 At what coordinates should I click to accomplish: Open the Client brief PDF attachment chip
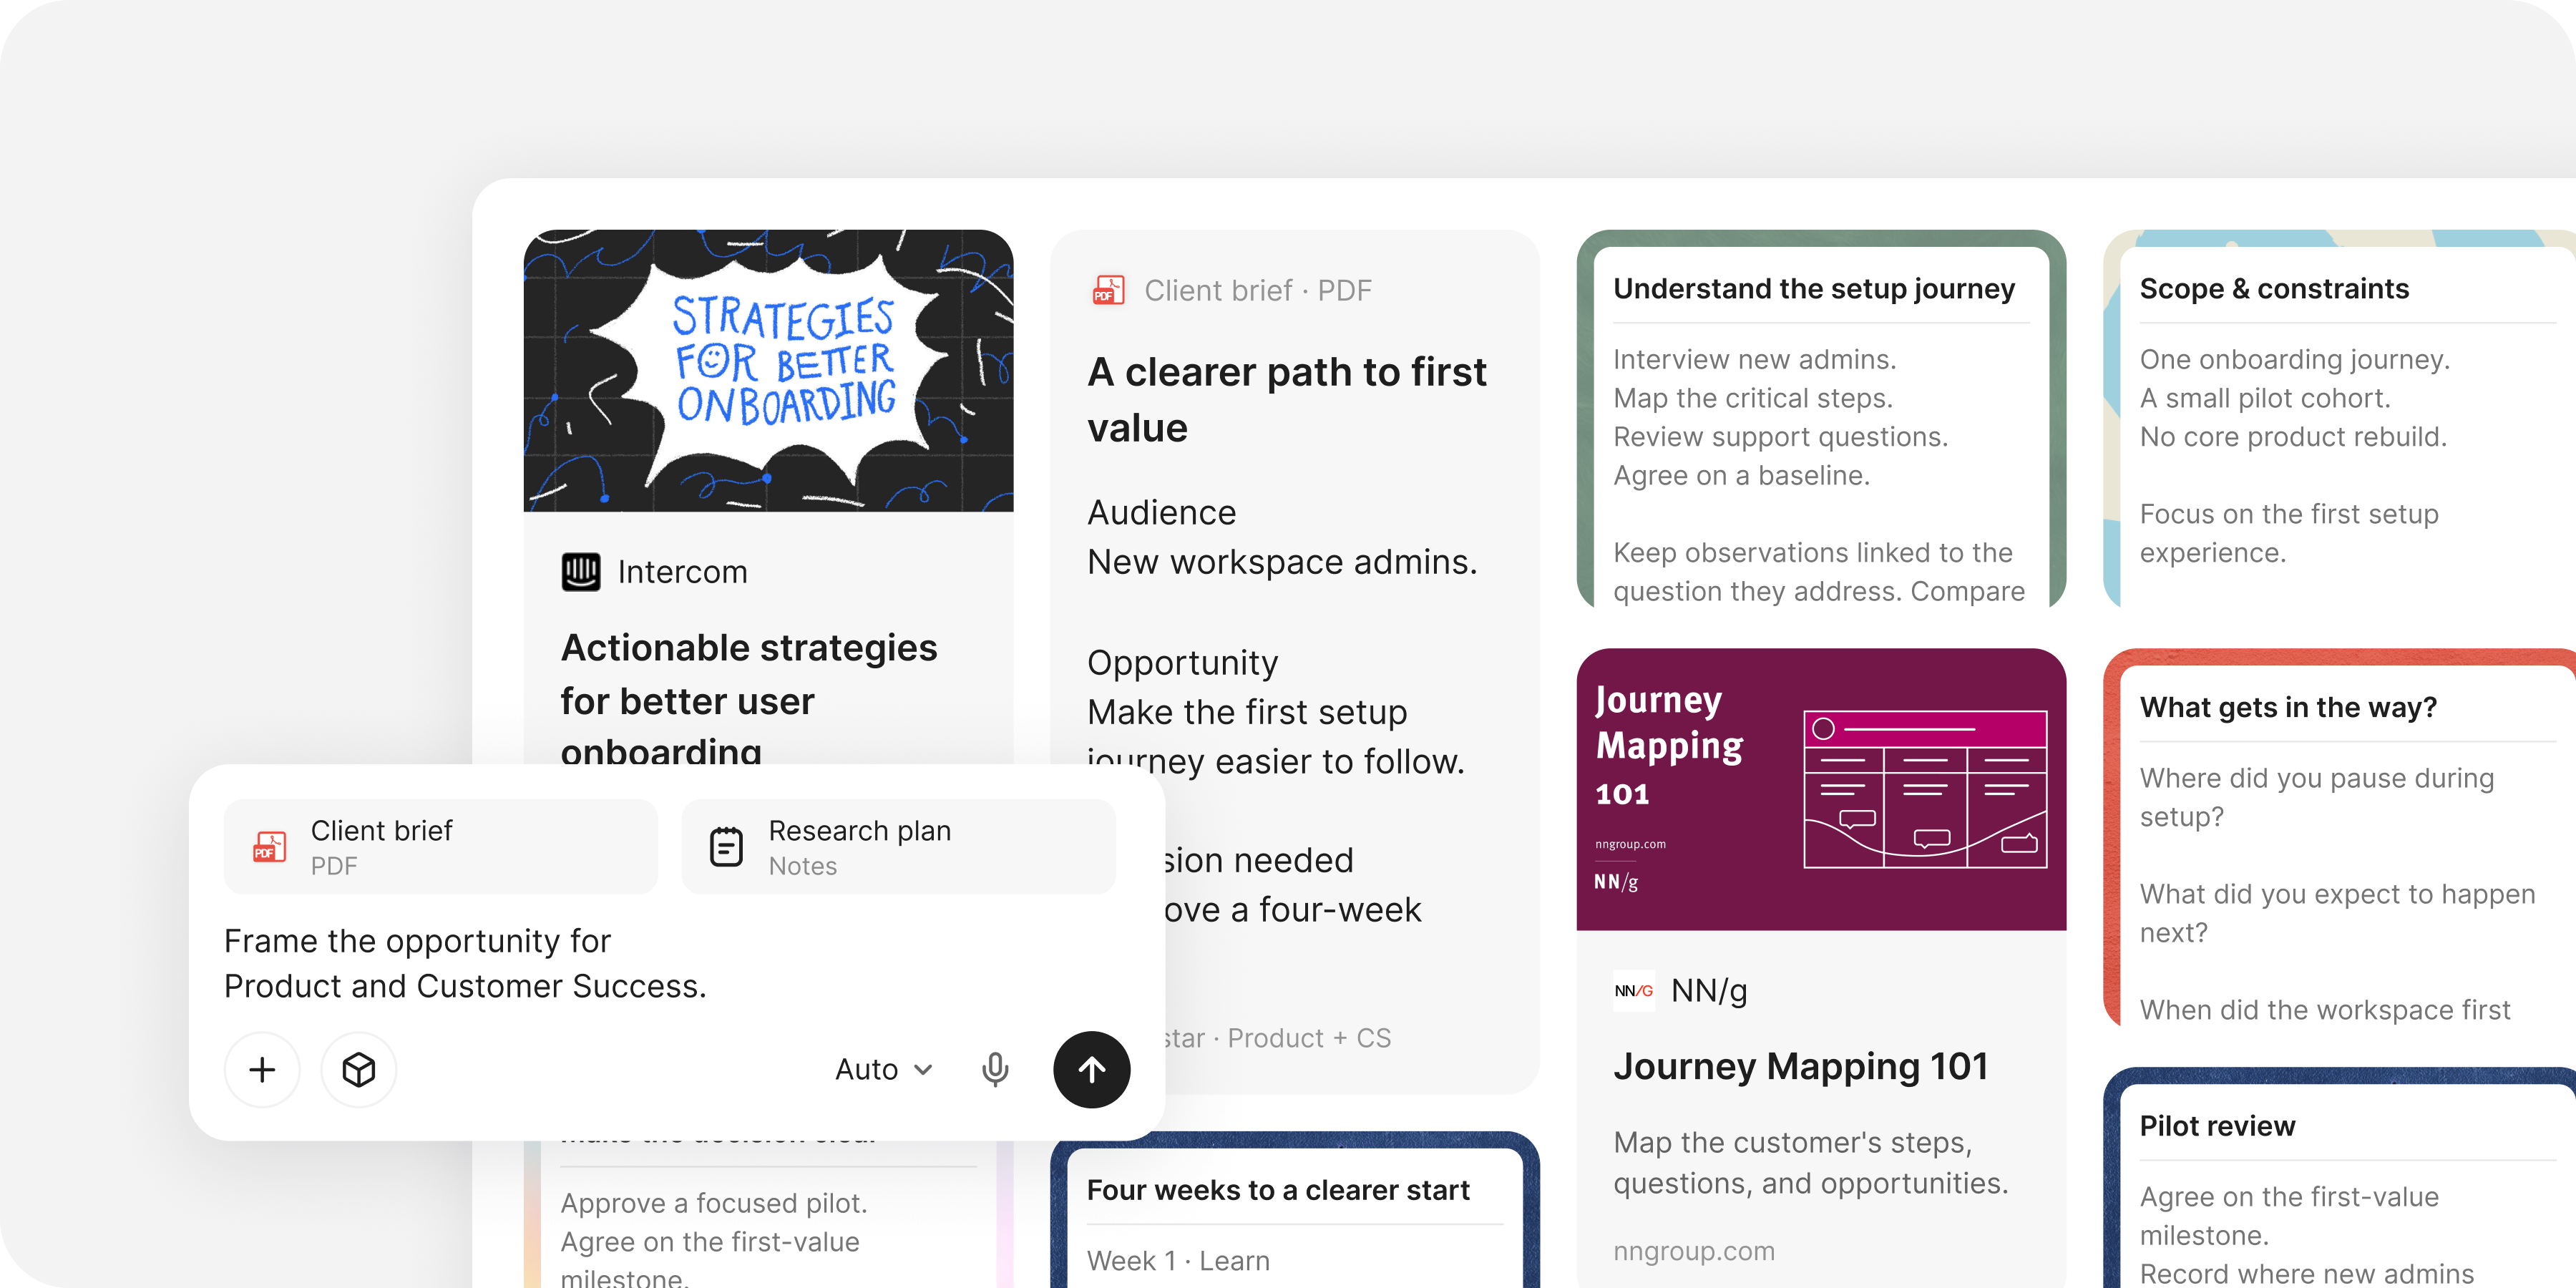pos(440,846)
